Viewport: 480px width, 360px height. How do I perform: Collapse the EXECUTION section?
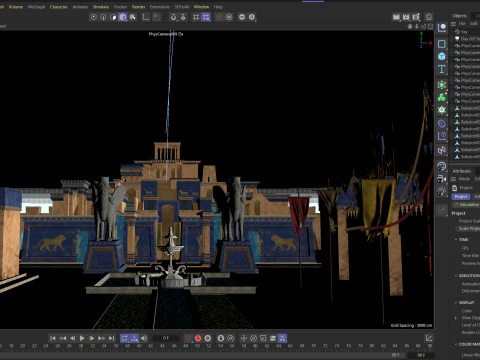tap(456, 276)
